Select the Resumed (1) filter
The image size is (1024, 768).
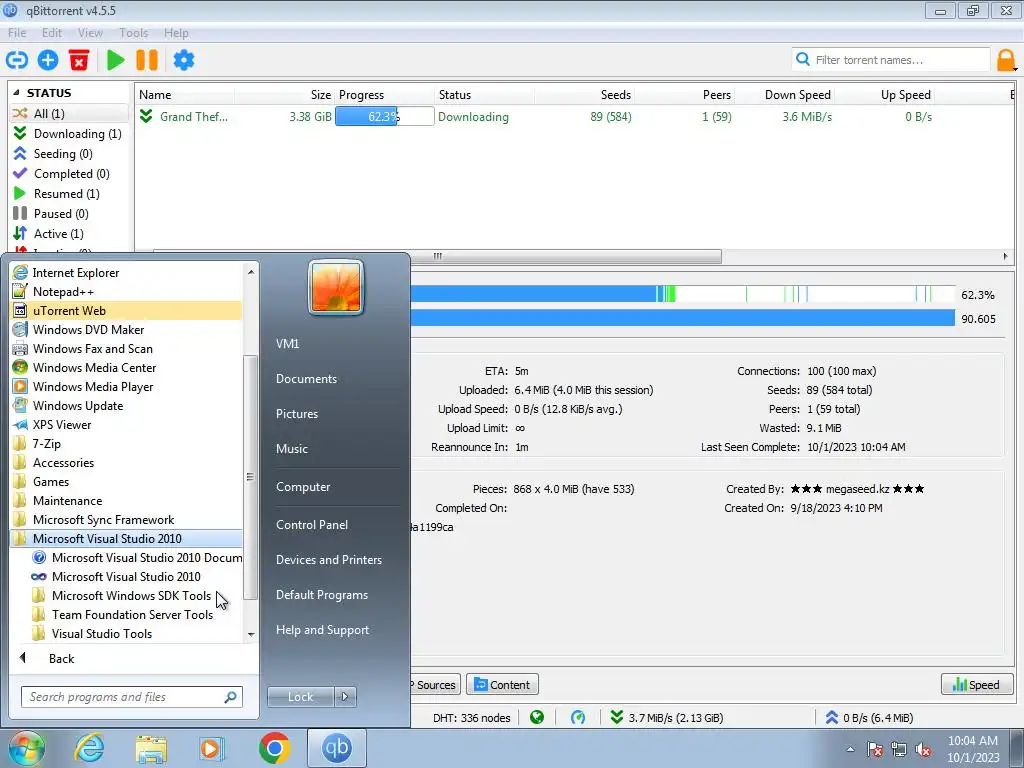69,194
